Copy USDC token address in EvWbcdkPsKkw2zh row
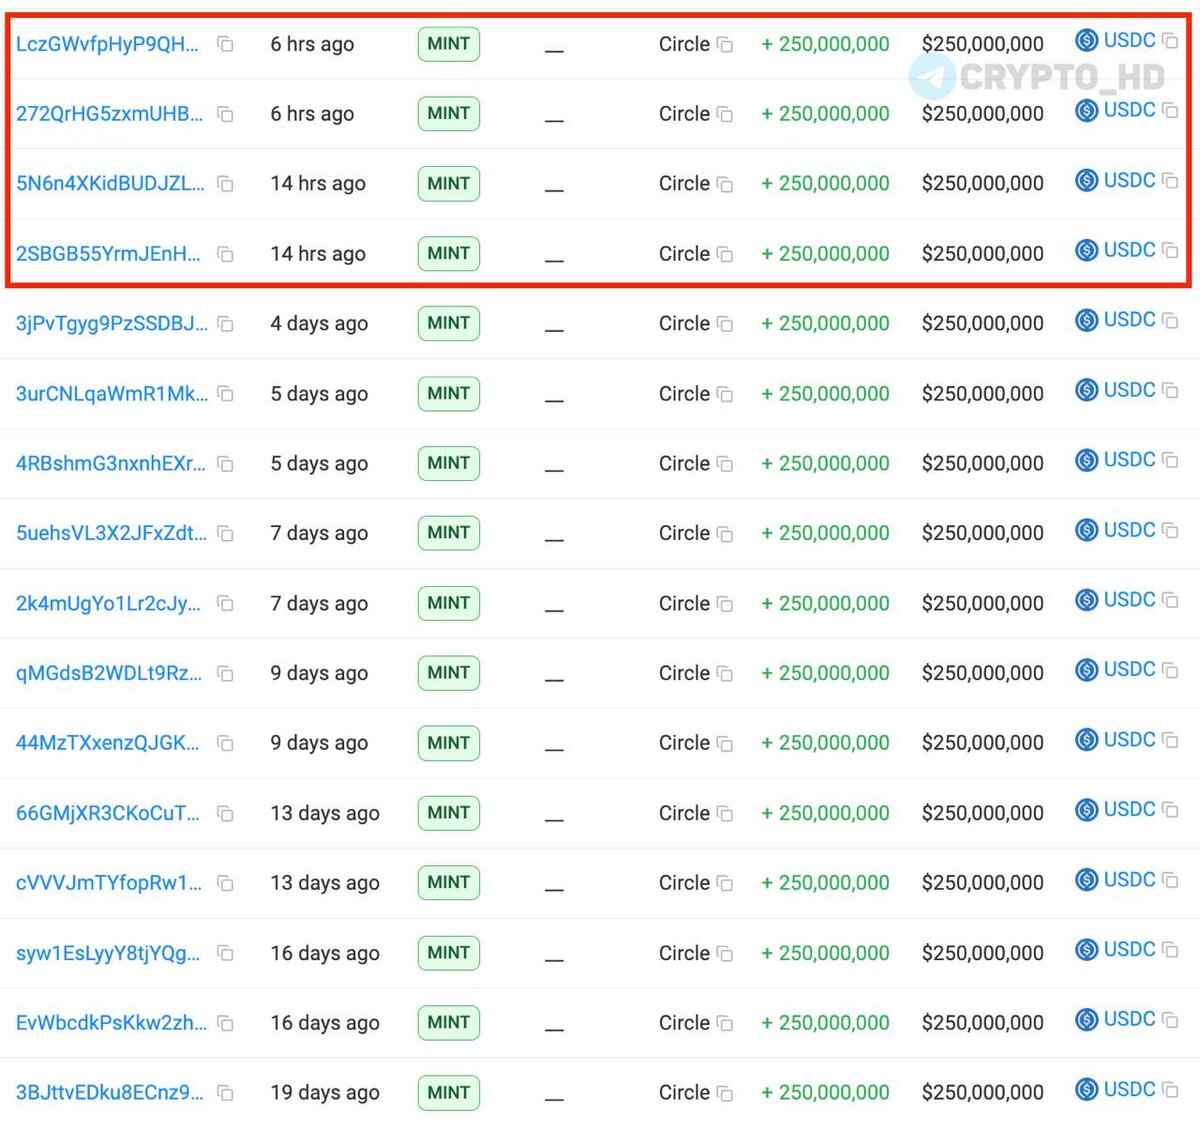1200x1127 pixels. point(1170,1020)
